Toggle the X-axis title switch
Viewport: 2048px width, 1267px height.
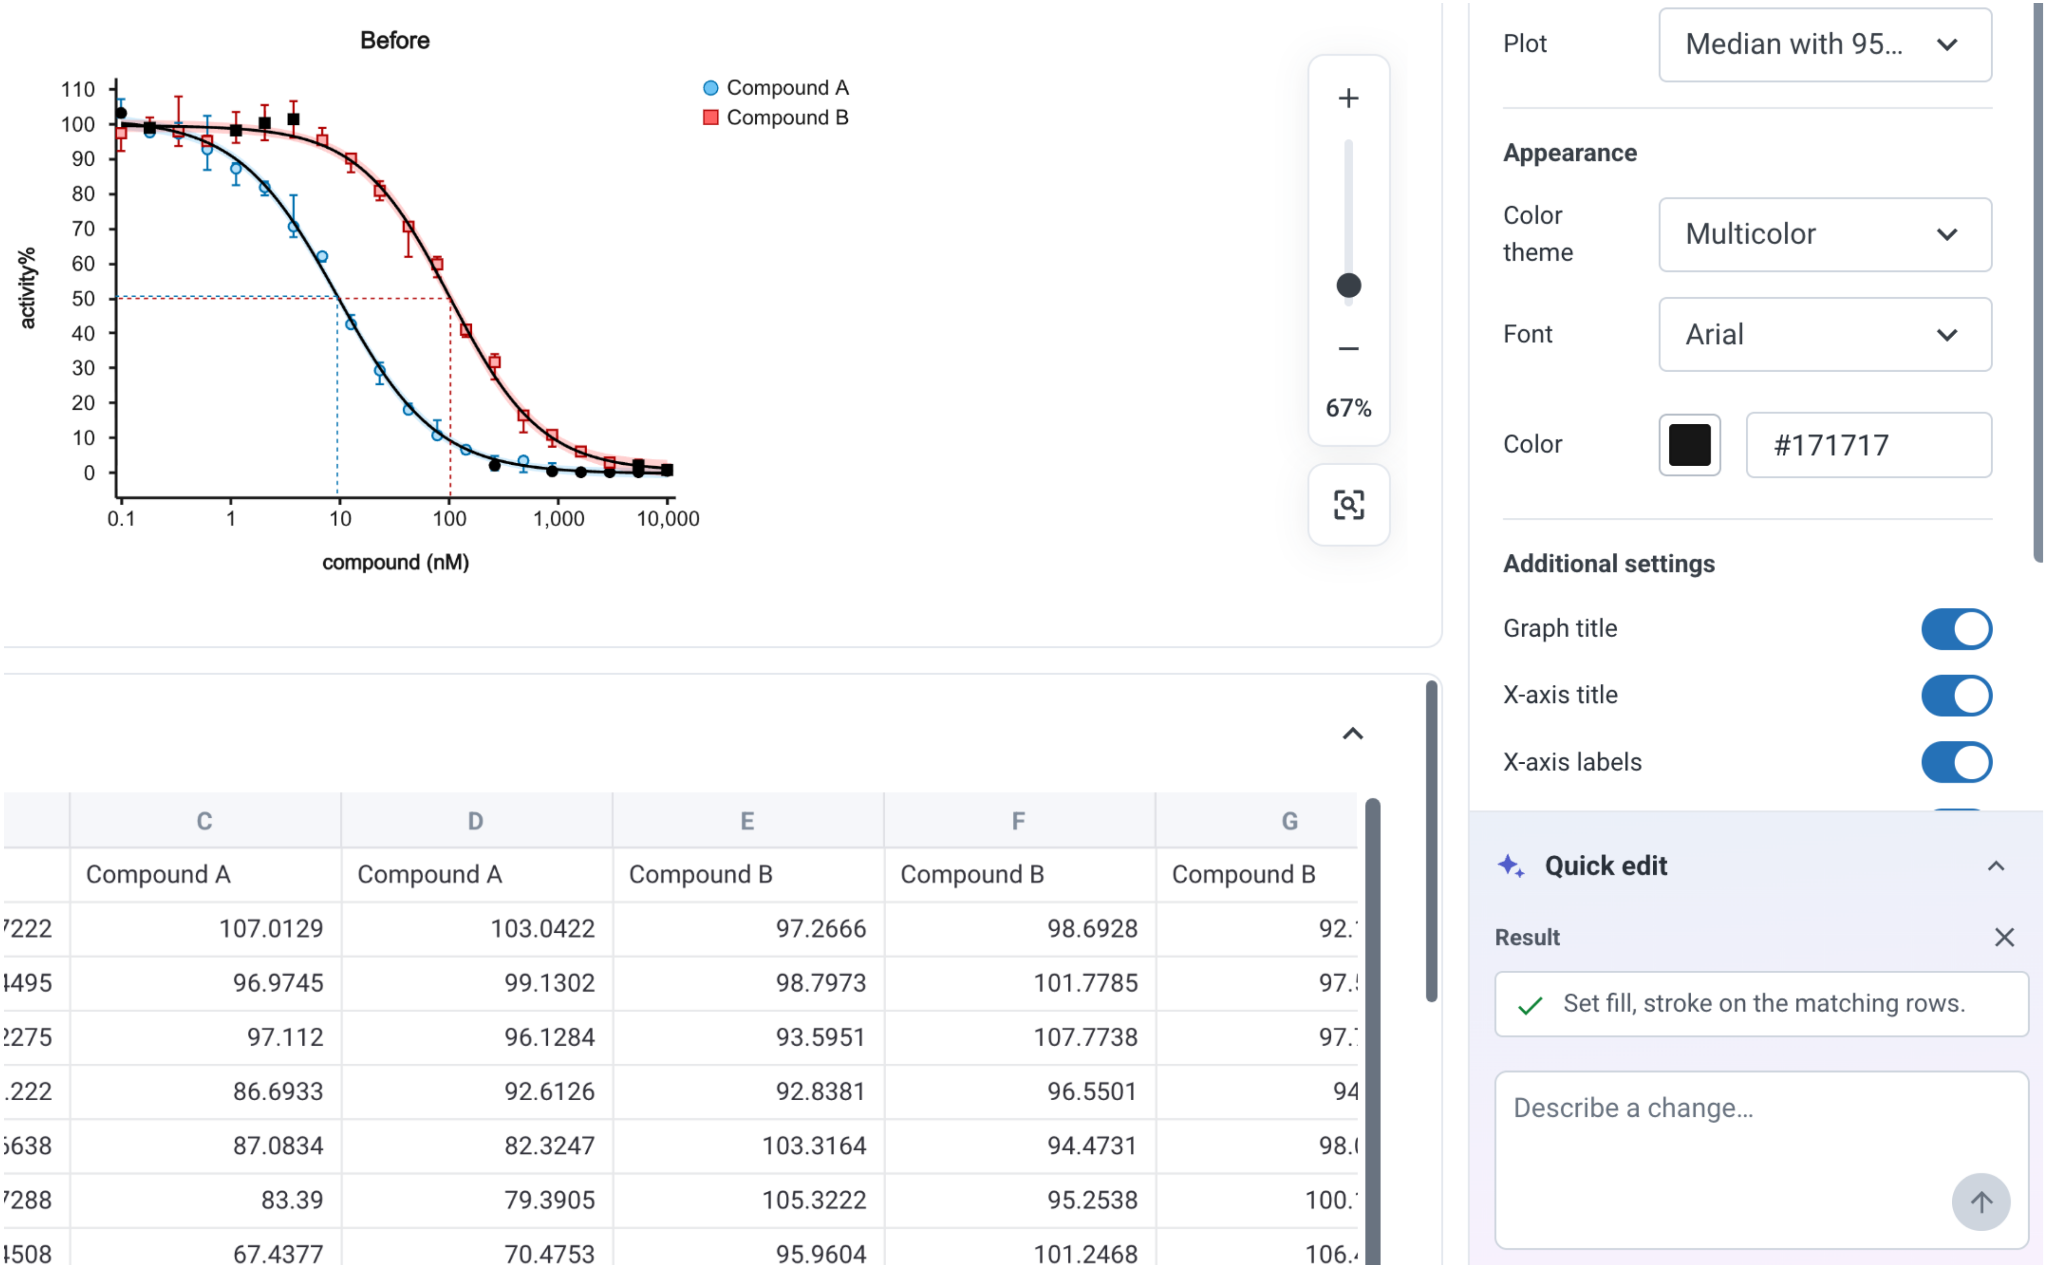pos(1956,695)
